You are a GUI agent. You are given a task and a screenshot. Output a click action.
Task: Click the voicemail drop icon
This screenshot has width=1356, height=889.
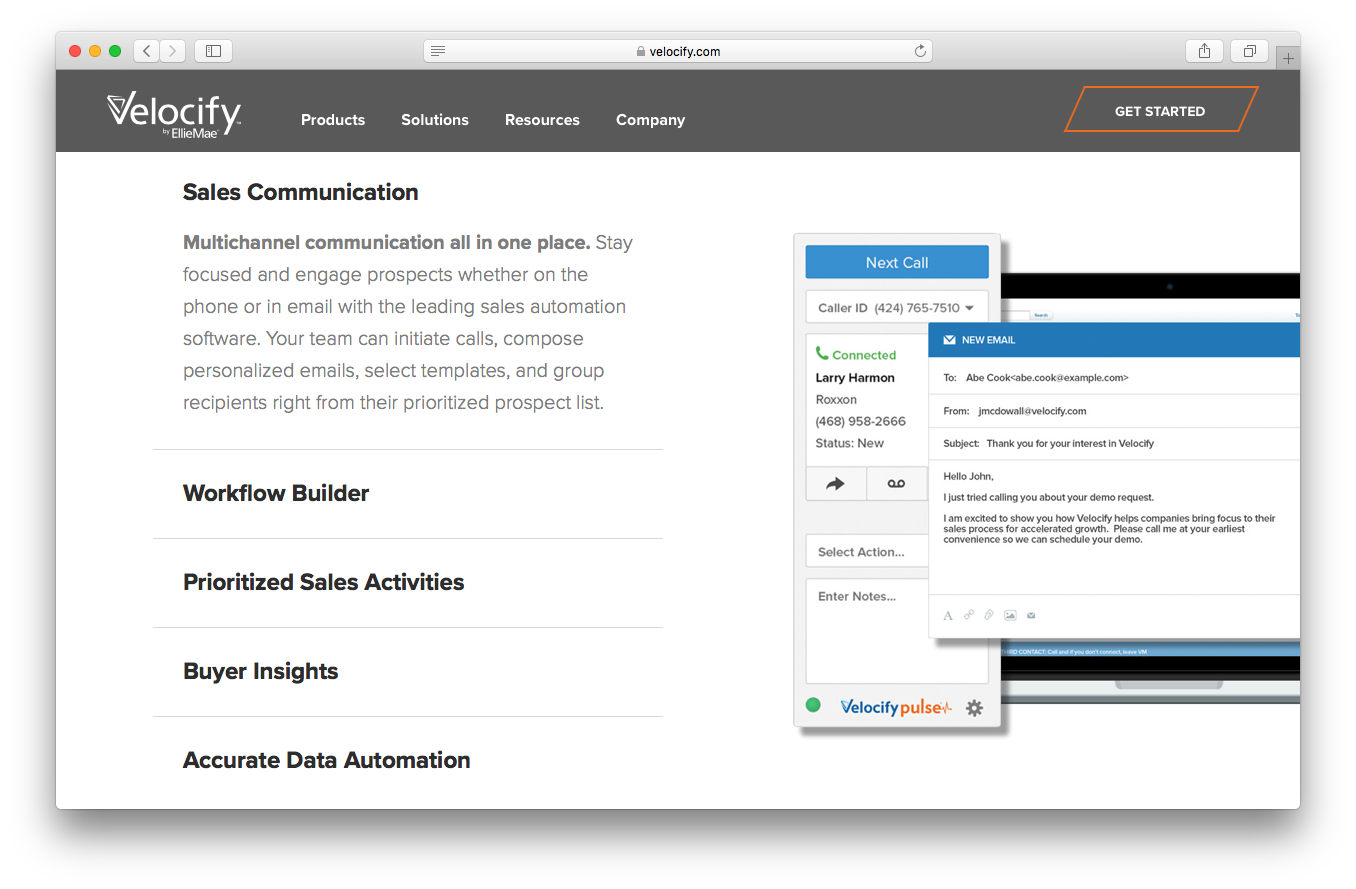pos(896,484)
